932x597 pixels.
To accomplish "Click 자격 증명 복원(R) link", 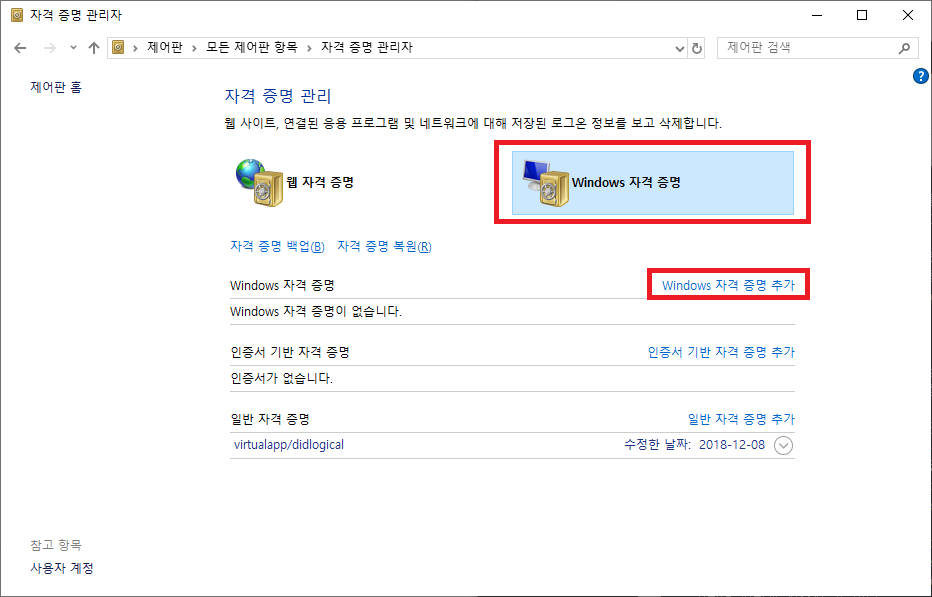I will [x=384, y=246].
